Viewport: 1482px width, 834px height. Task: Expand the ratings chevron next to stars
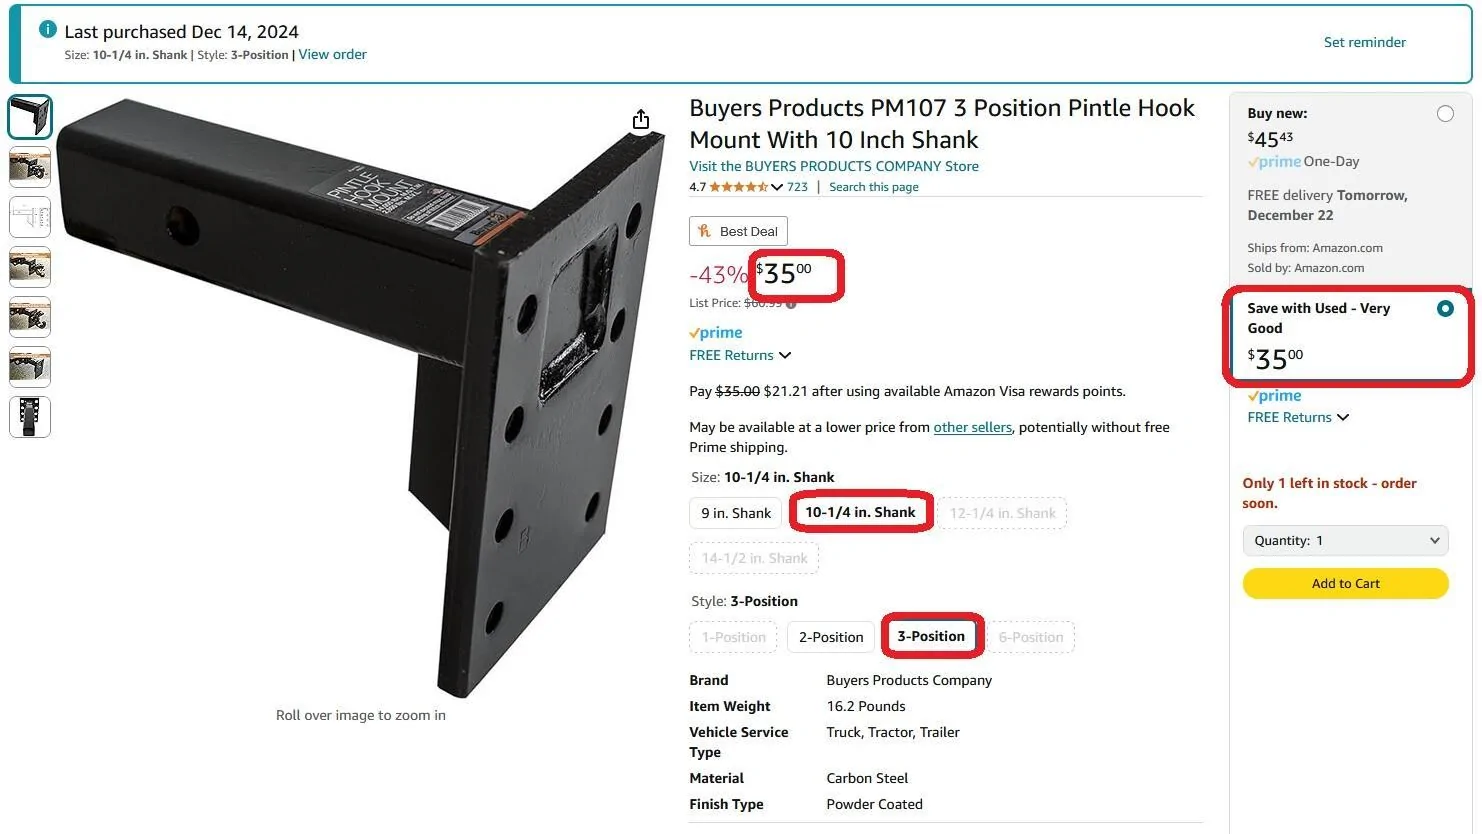[x=777, y=187]
